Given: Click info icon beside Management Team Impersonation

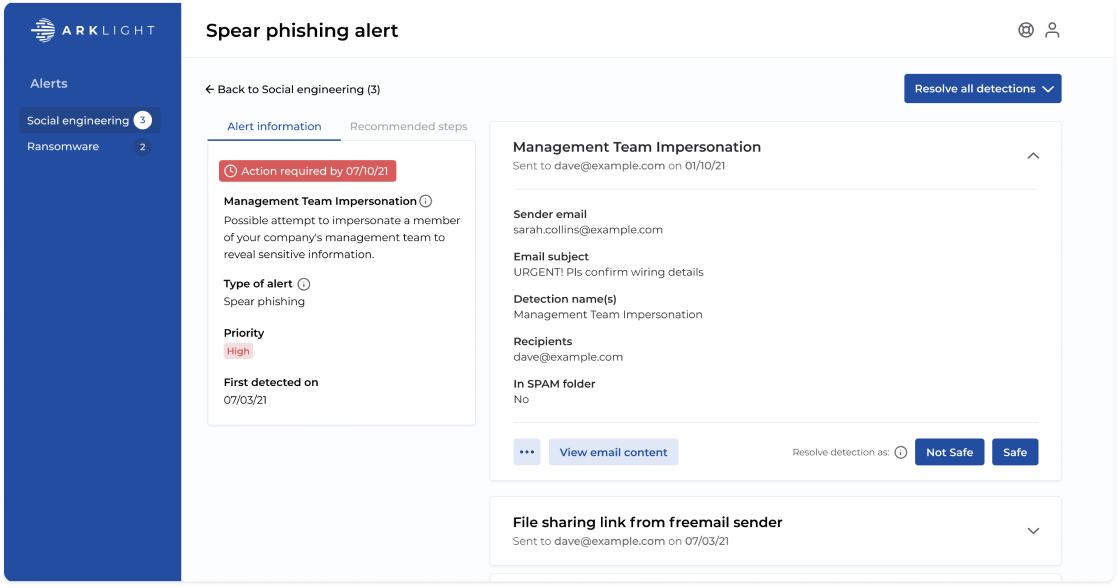Looking at the screenshot, I should coord(426,201).
